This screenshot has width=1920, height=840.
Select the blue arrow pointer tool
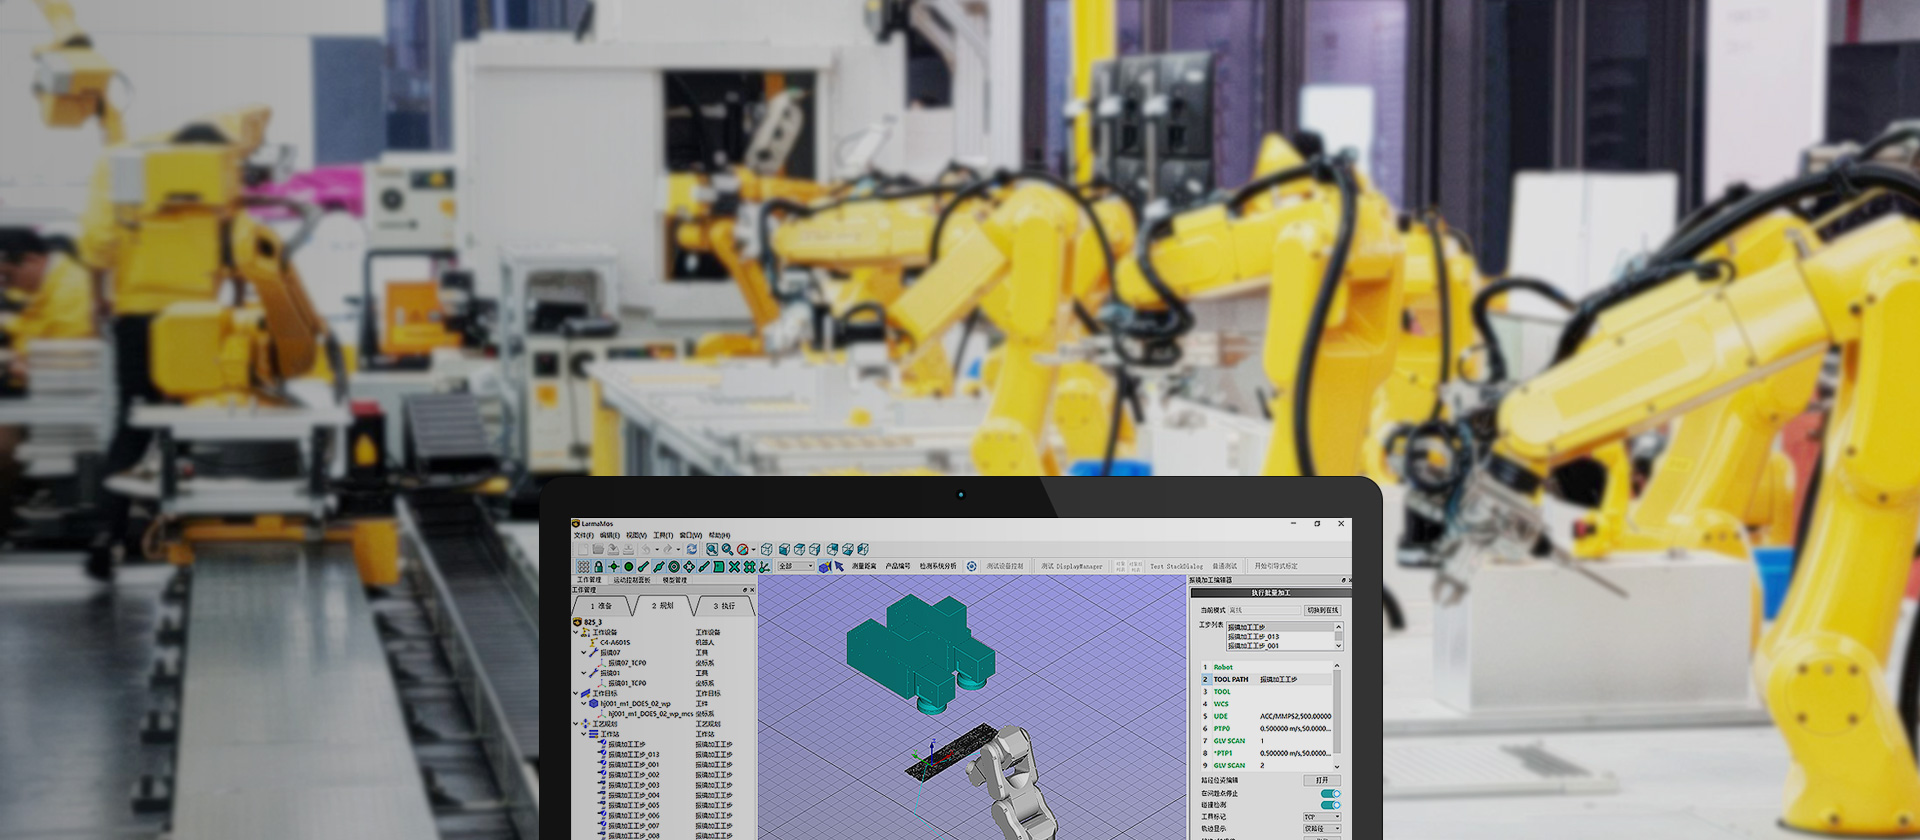(x=839, y=566)
